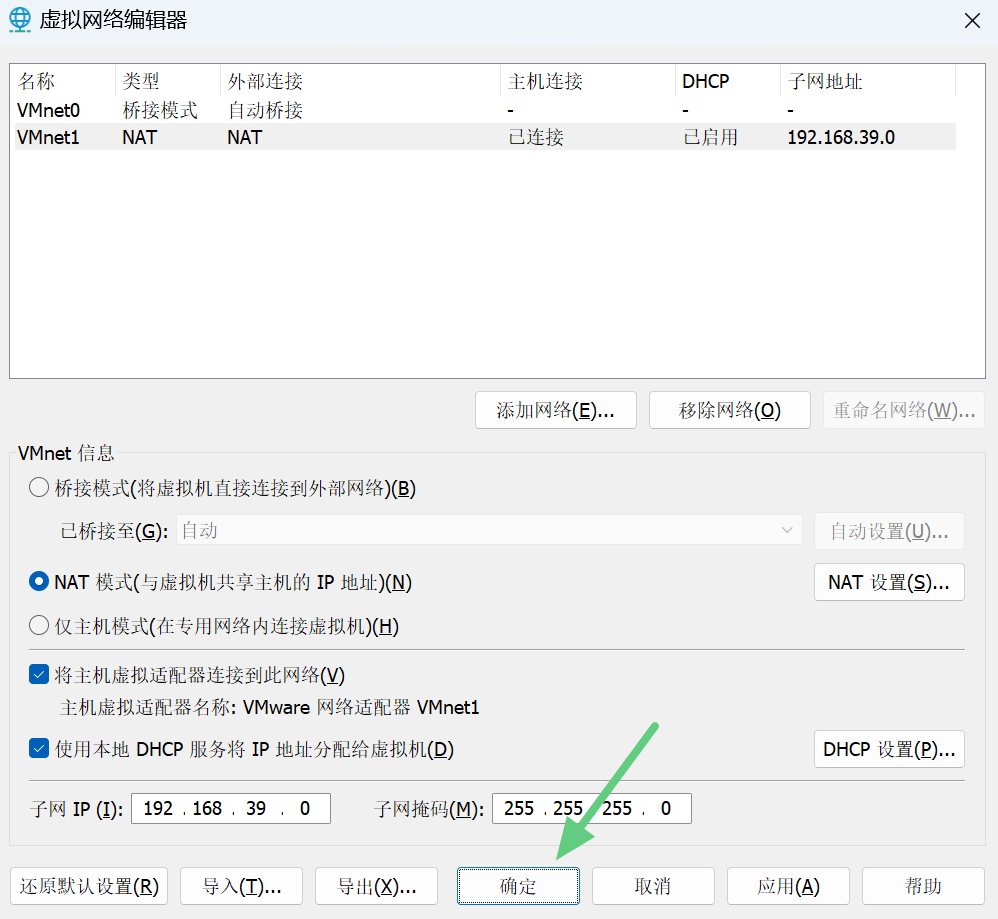This screenshot has height=919, width=998.
Task: Click the 自动桥接 cell in VMnet0 row
Action: tap(265, 110)
